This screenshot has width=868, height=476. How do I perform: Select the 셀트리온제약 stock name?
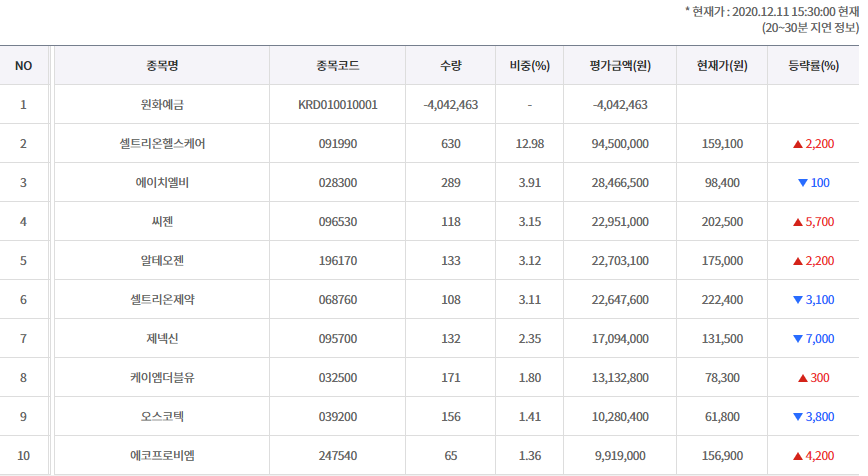point(162,300)
